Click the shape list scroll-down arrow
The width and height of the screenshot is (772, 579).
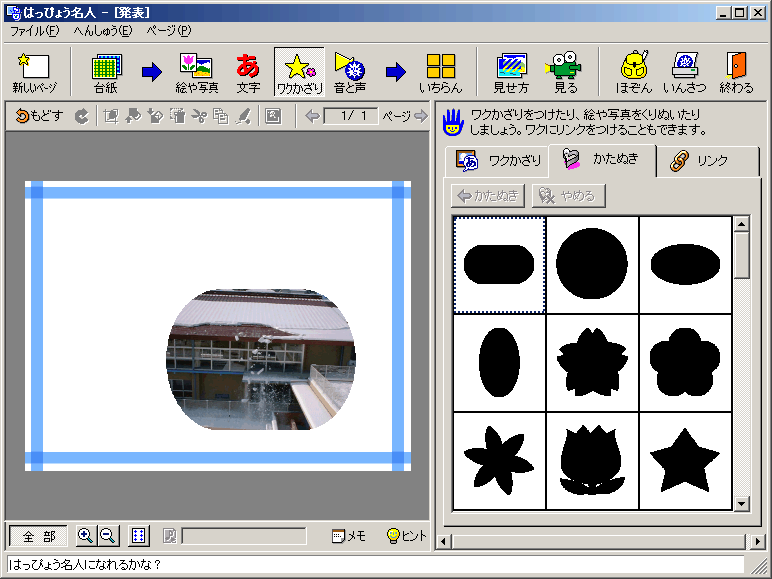coord(741,503)
